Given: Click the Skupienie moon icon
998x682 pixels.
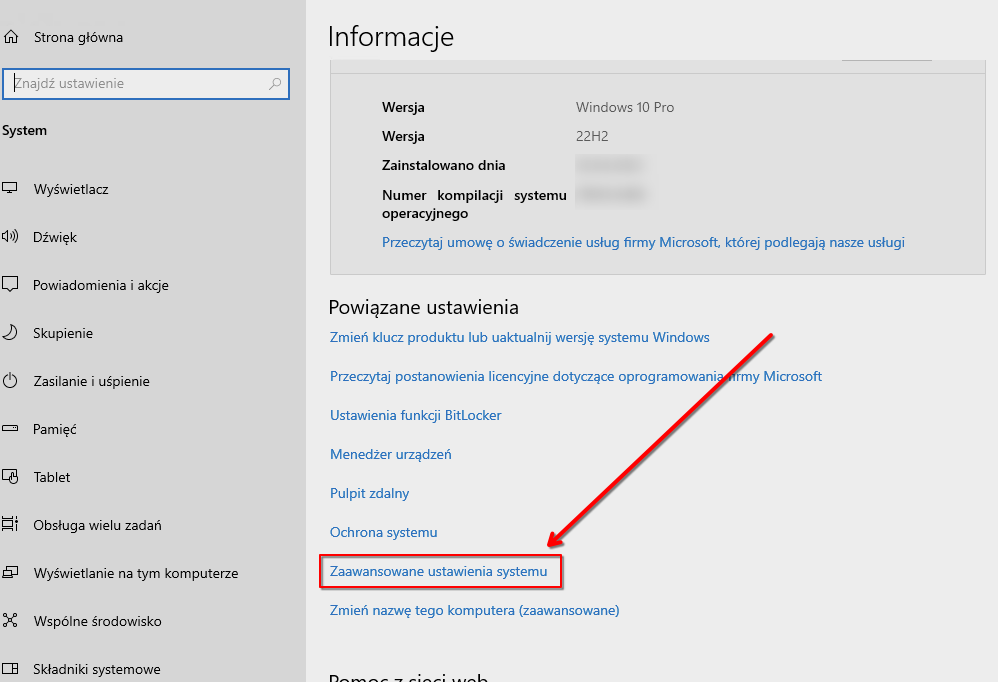Looking at the screenshot, I should coord(10,333).
